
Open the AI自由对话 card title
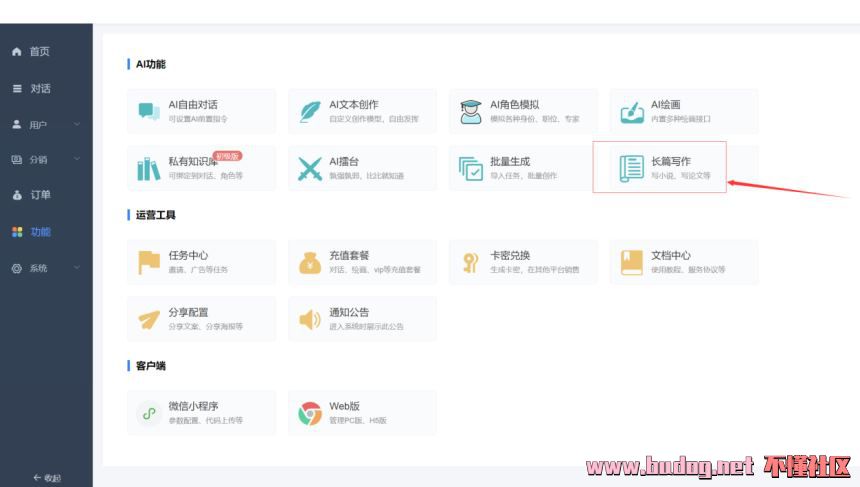point(193,105)
